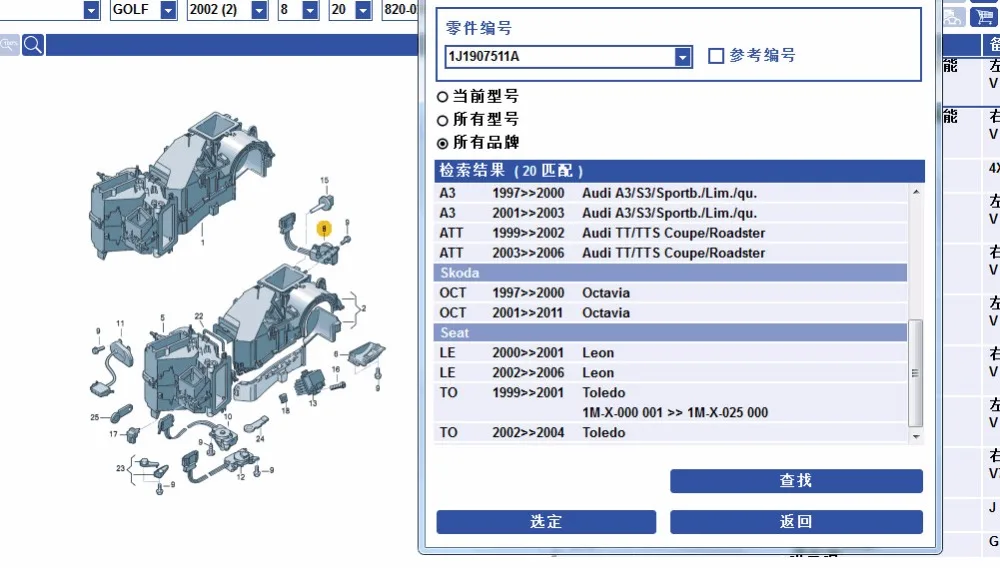
Task: Open the 2002 (2) year dropdown
Action: pos(259,10)
